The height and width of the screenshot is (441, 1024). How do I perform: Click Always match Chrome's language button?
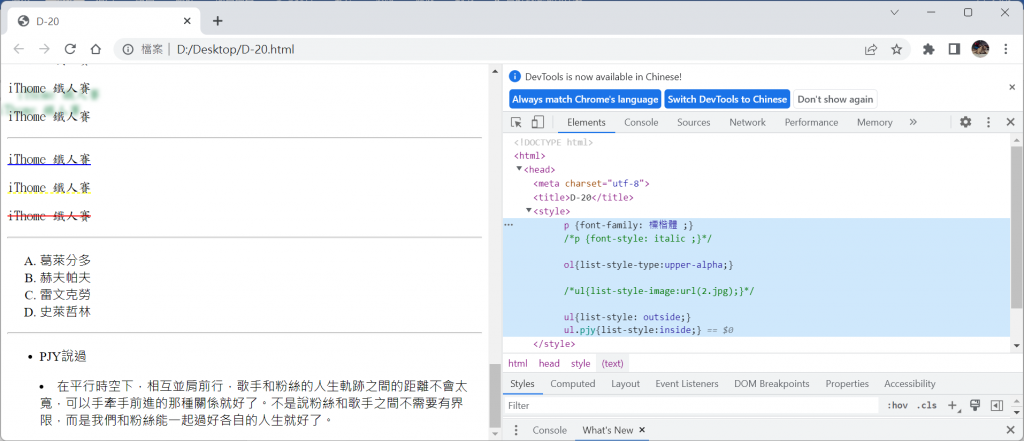[x=585, y=99]
